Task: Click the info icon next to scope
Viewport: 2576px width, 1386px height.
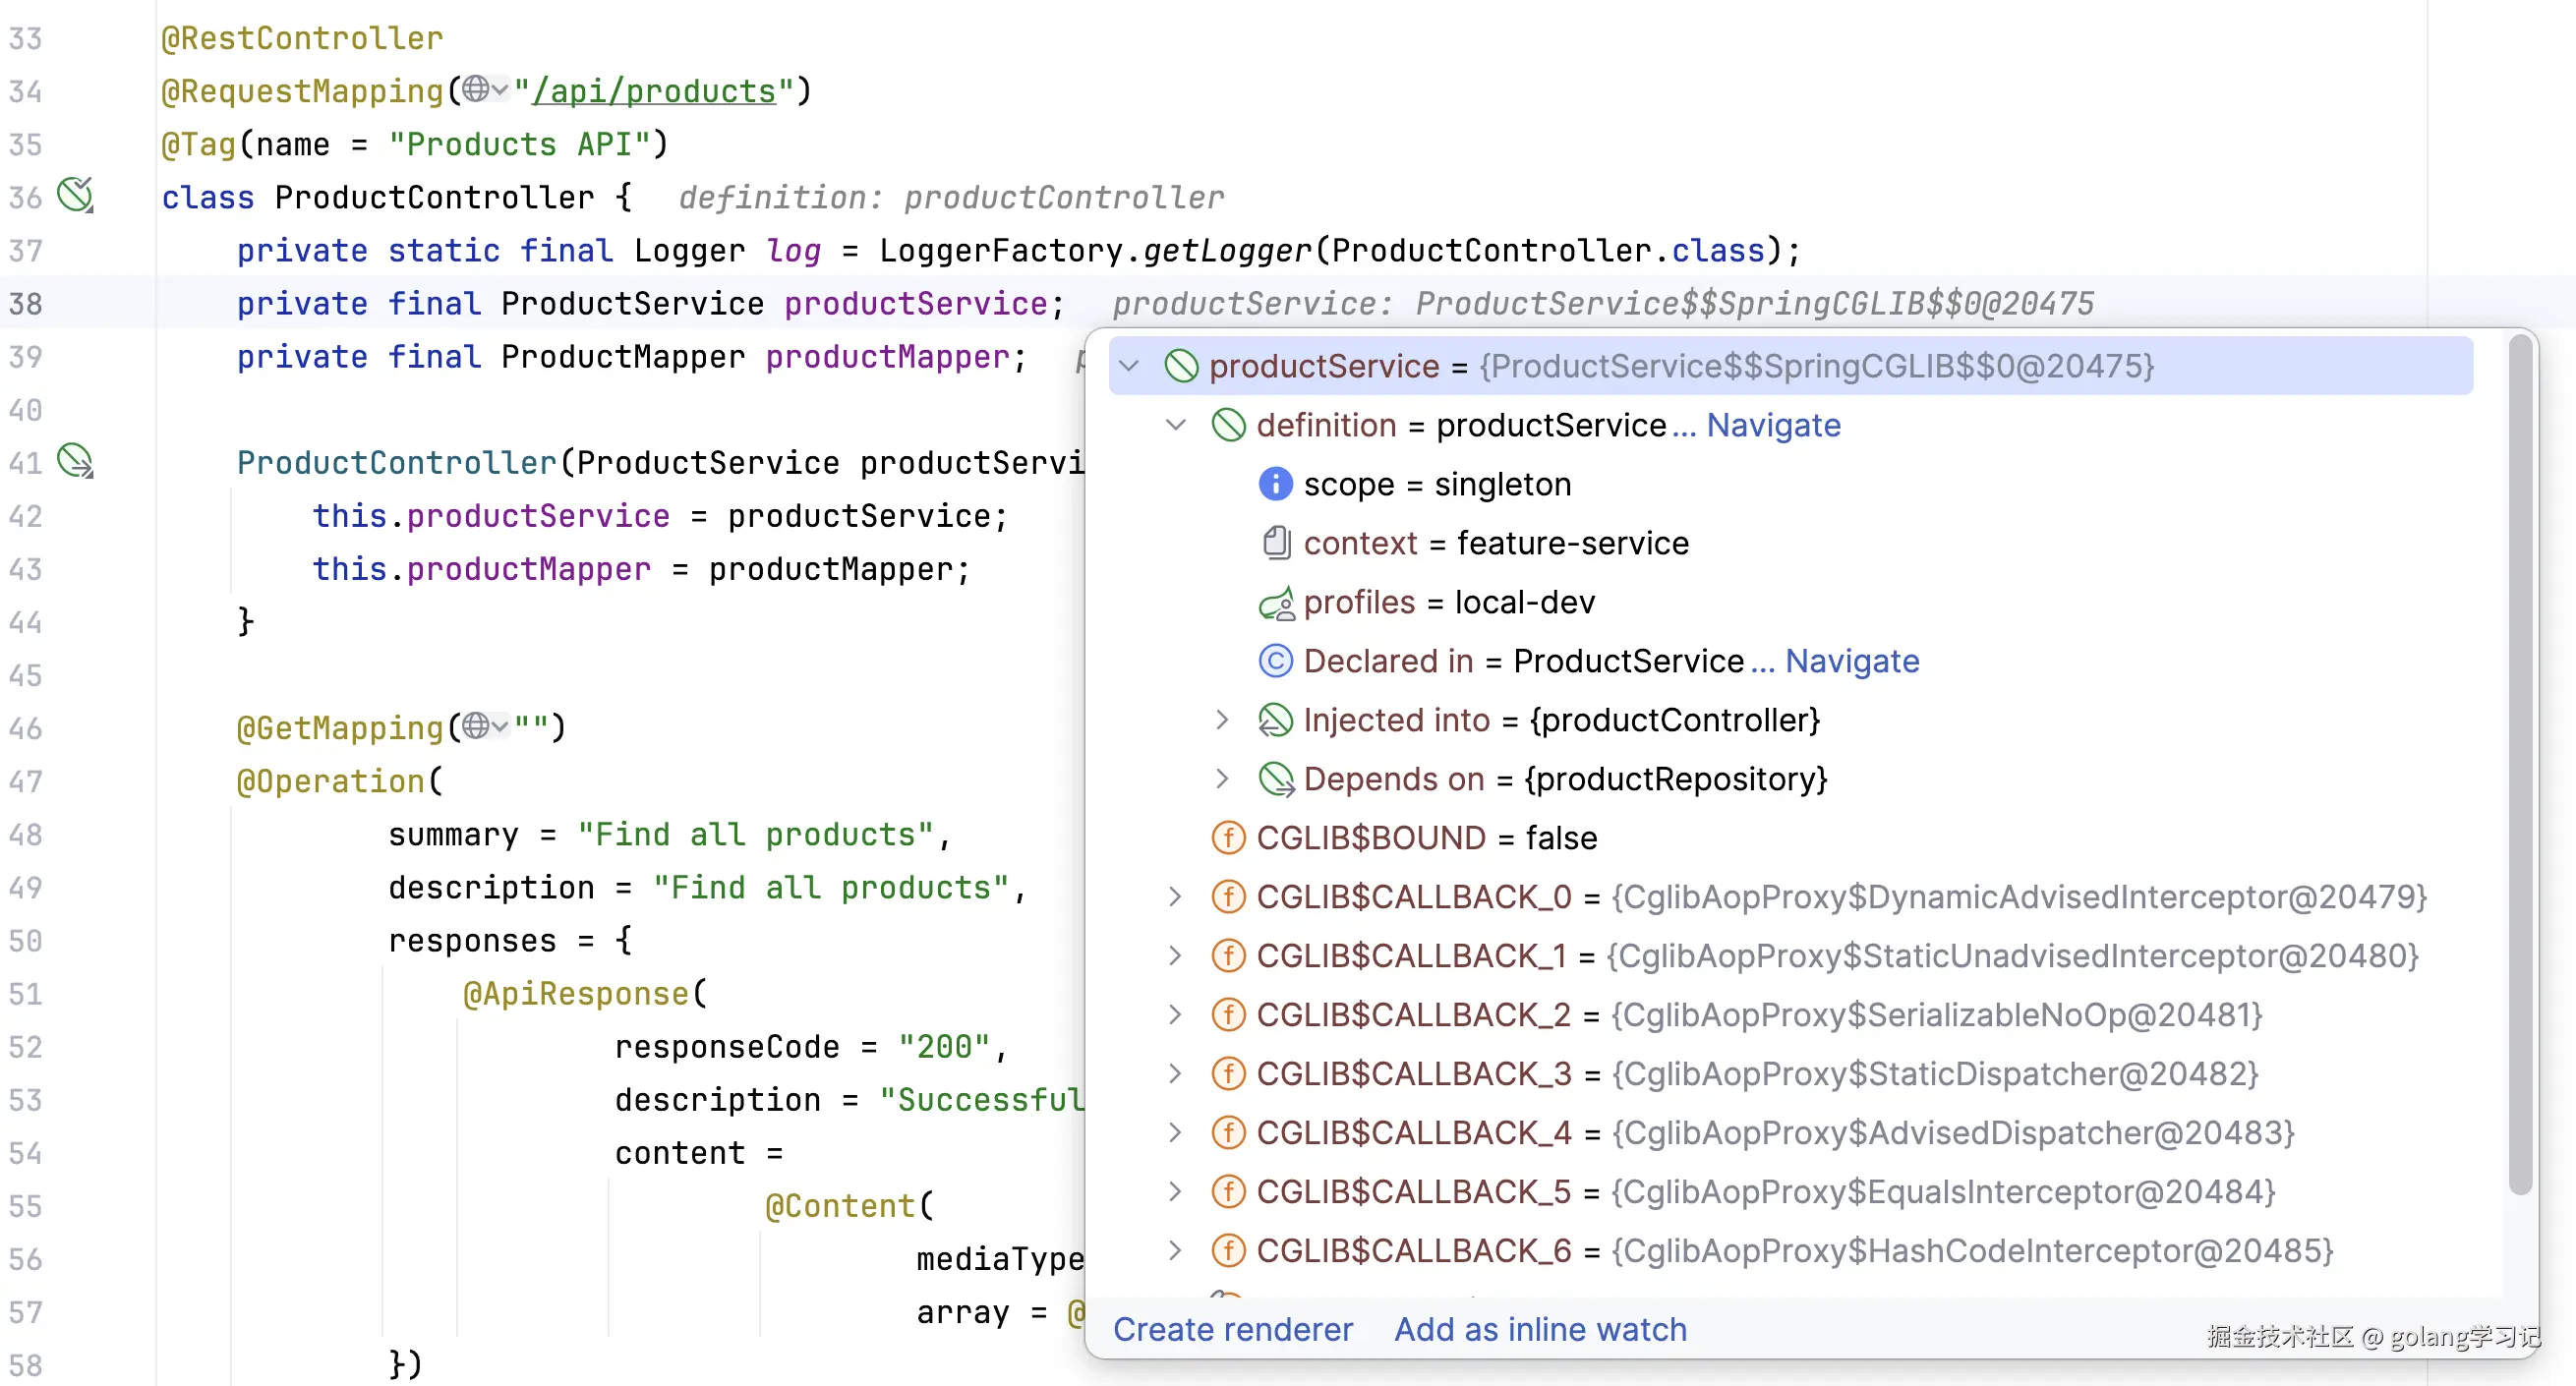Action: [1275, 484]
